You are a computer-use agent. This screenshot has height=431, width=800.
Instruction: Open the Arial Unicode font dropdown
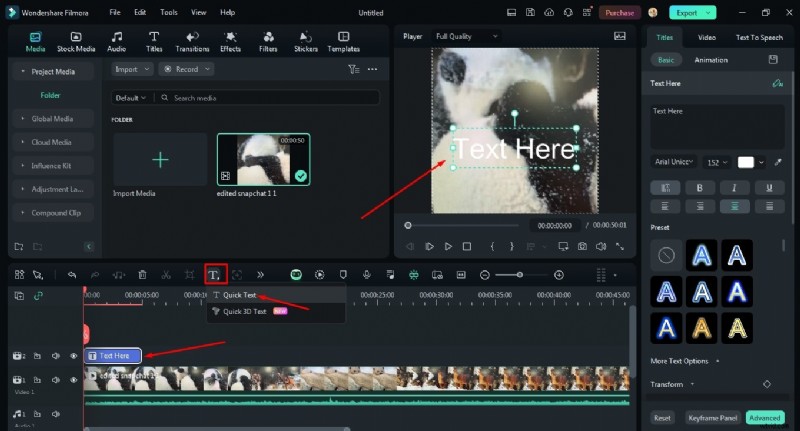(674, 162)
